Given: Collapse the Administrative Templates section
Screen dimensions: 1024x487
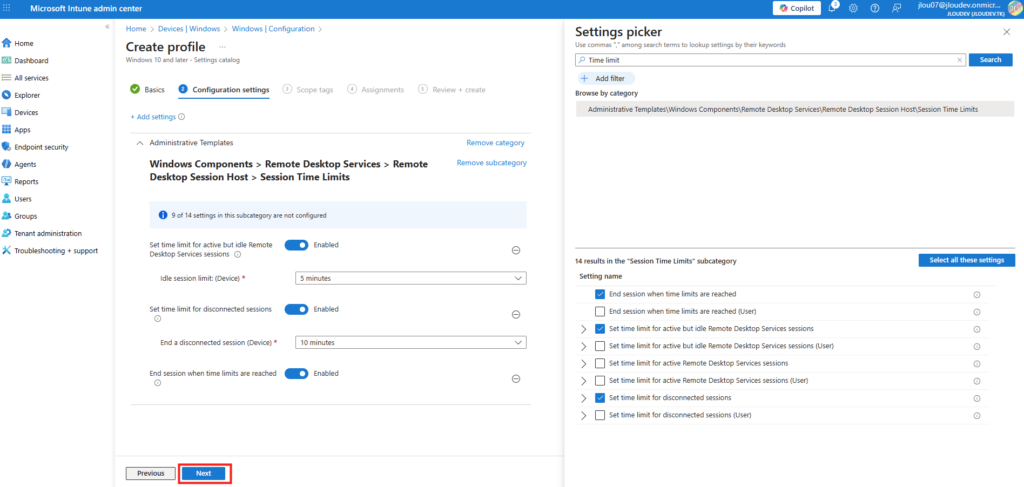Looking at the screenshot, I should pos(139,143).
